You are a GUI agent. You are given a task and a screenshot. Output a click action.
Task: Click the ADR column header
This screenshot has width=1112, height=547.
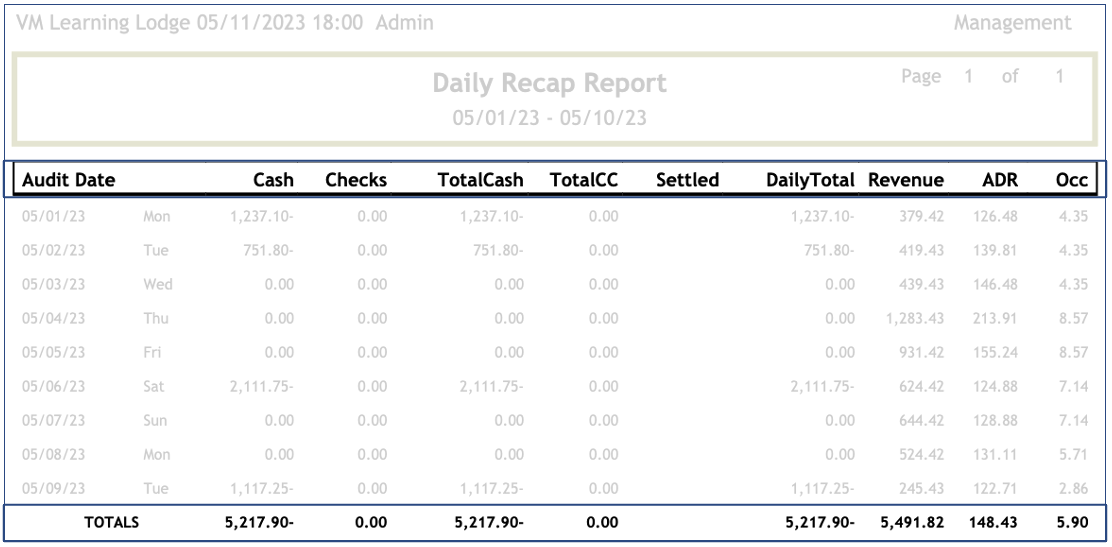point(1000,180)
